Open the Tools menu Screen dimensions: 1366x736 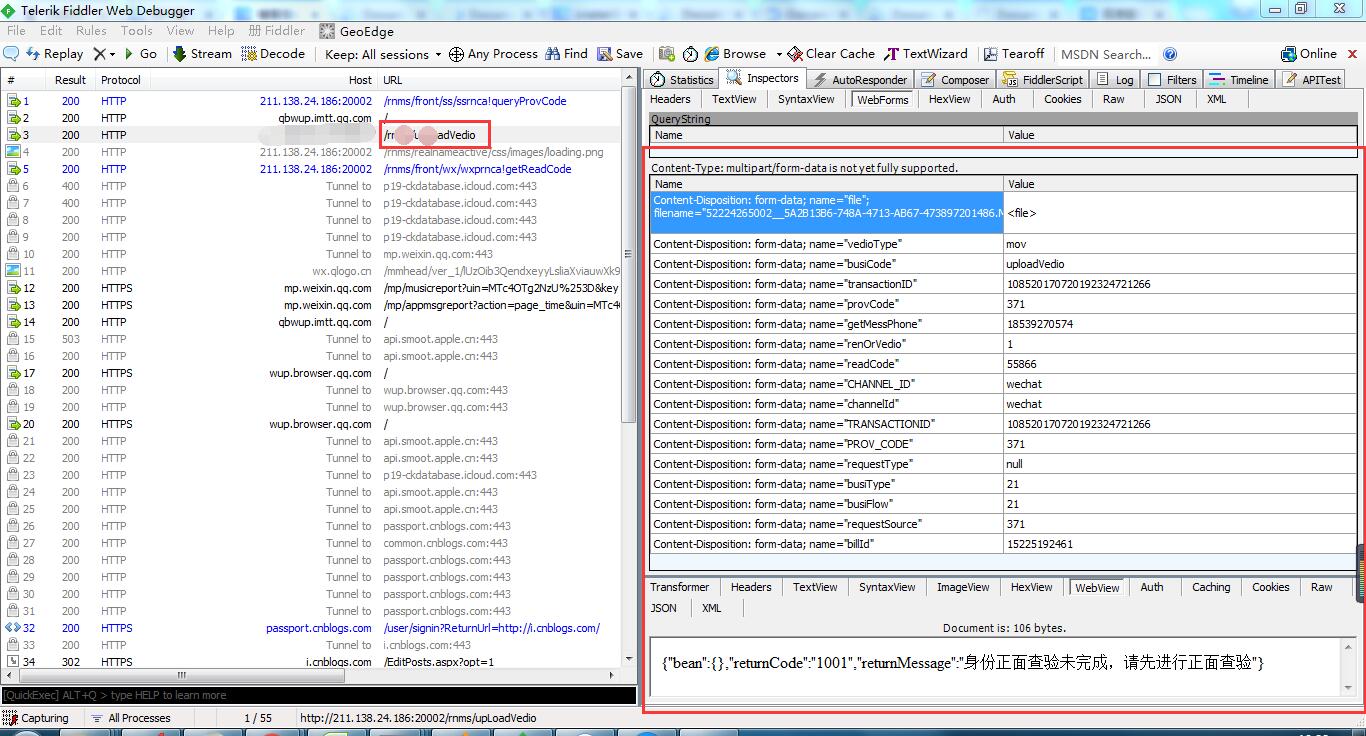137,31
